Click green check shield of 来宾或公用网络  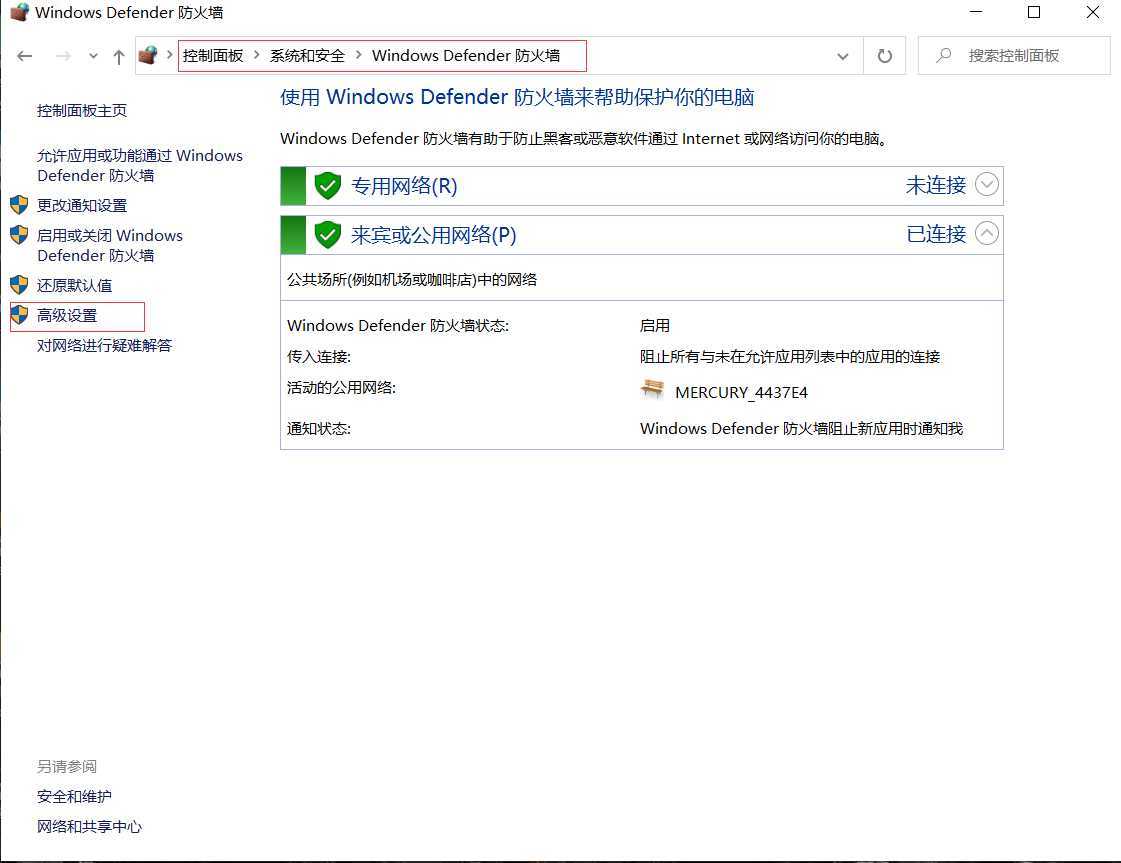(x=327, y=235)
